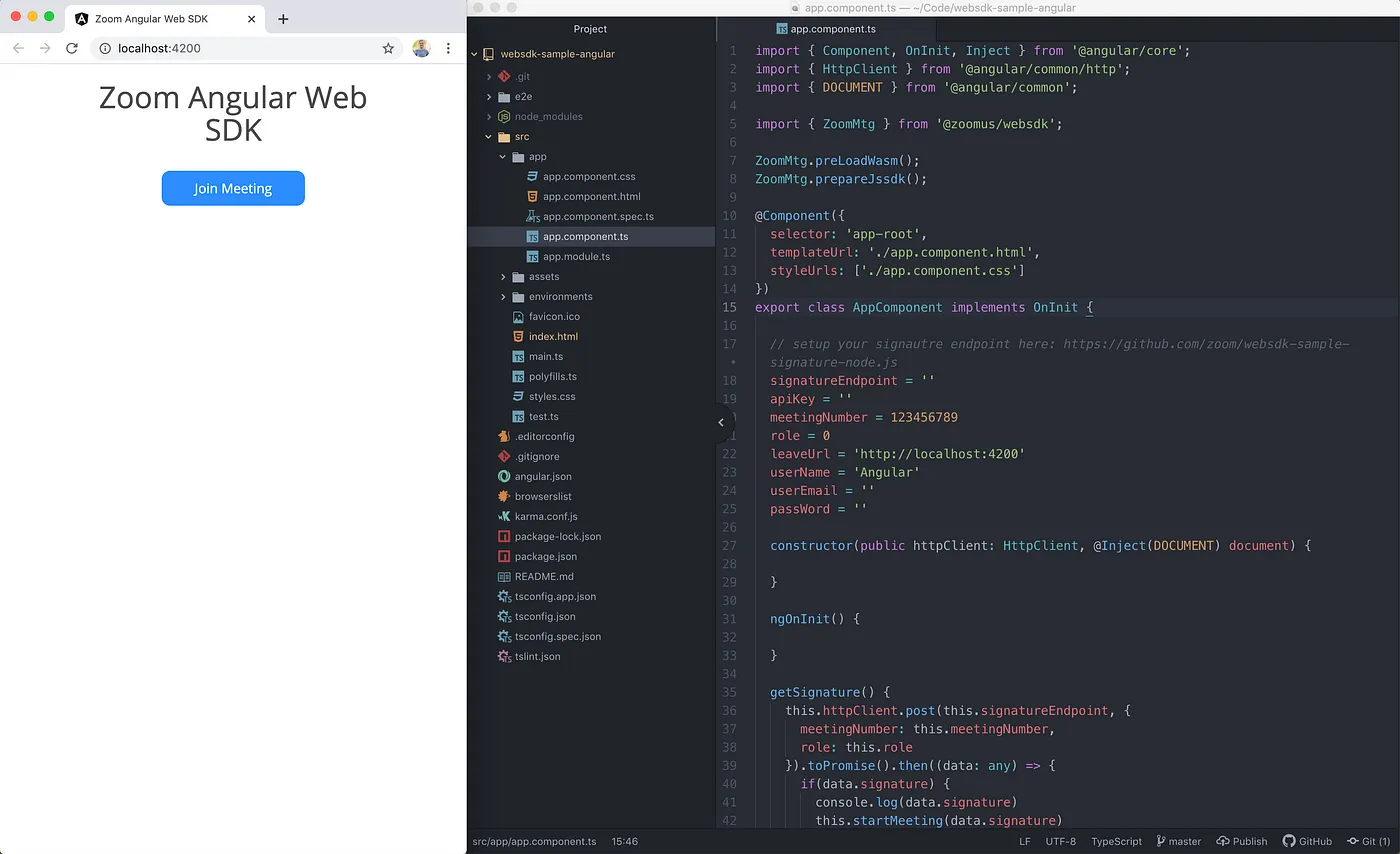Click the Karma icon beside karma.conf.js

click(x=506, y=516)
